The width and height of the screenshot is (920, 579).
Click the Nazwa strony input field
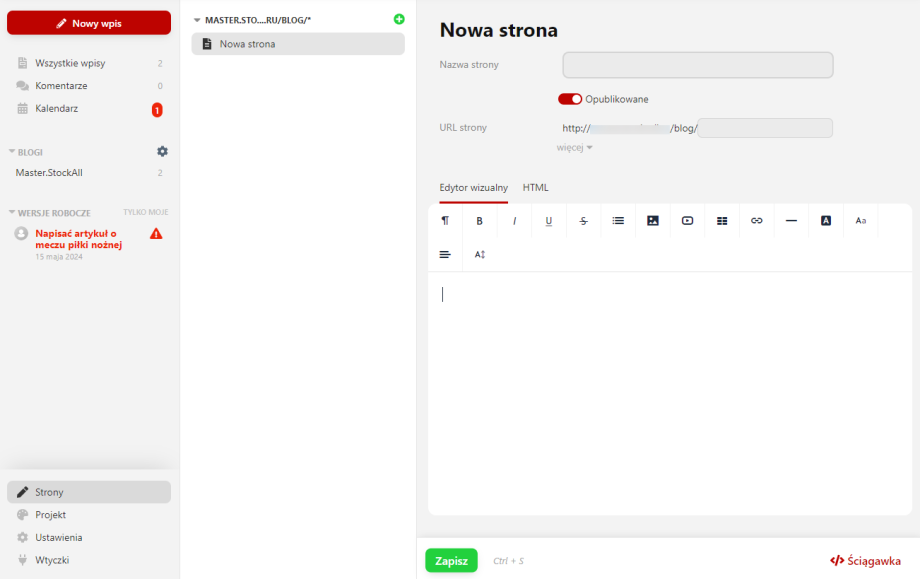click(x=697, y=65)
